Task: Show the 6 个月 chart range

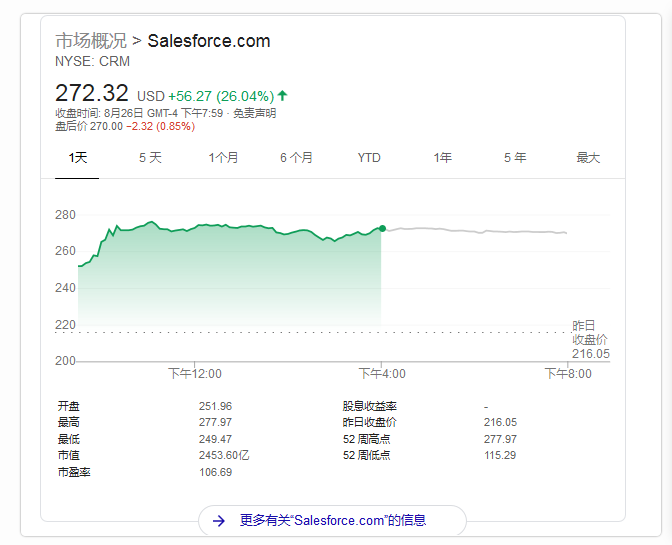Action: 296,158
